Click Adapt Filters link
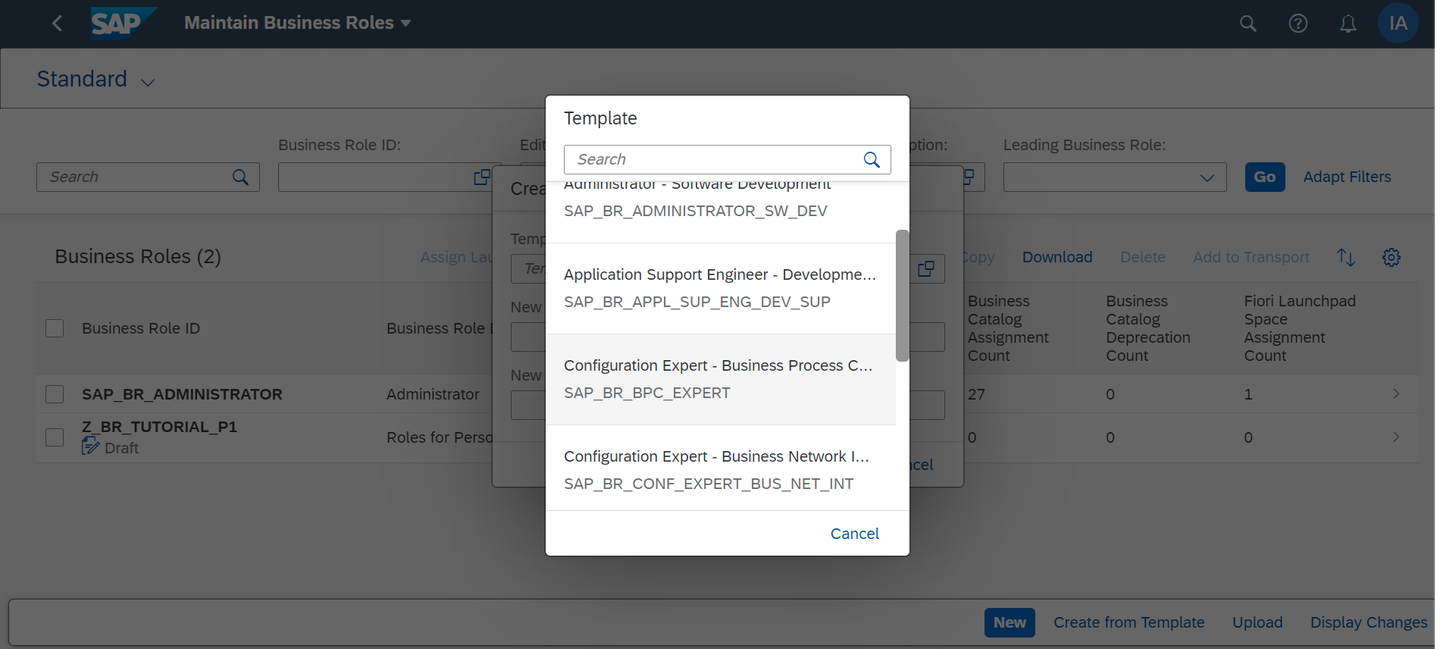Screen dimensions: 1440x649 click(1347, 177)
